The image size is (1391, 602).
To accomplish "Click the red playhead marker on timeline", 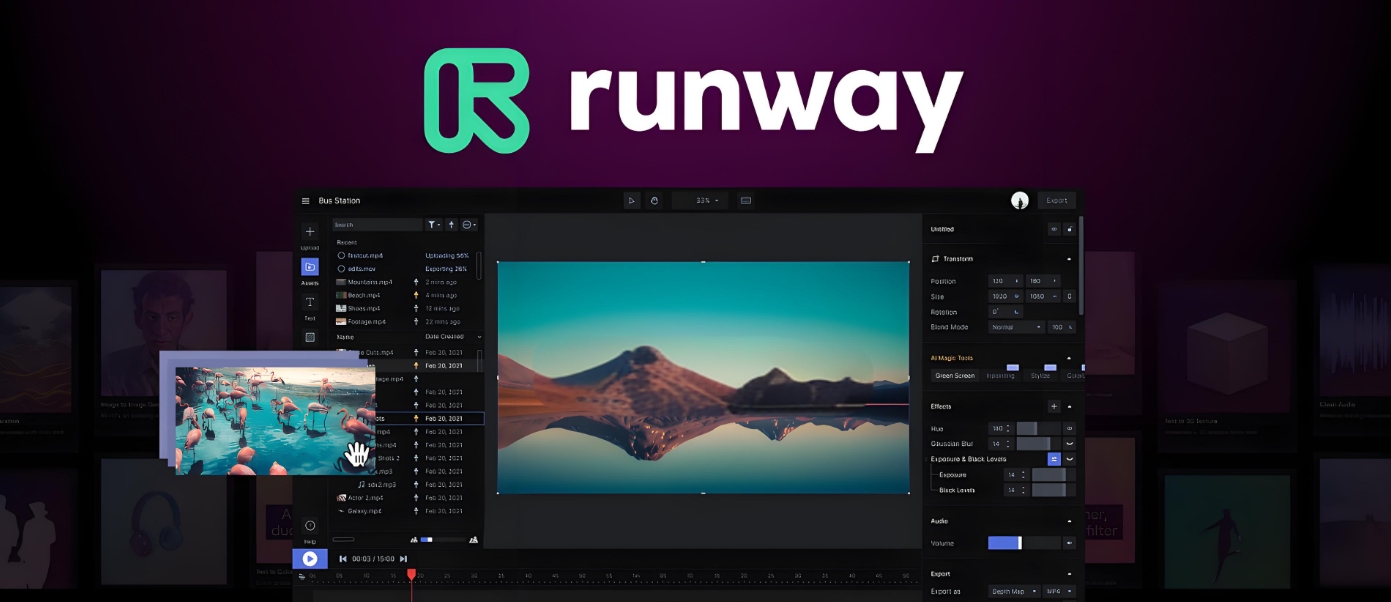I will 411,574.
